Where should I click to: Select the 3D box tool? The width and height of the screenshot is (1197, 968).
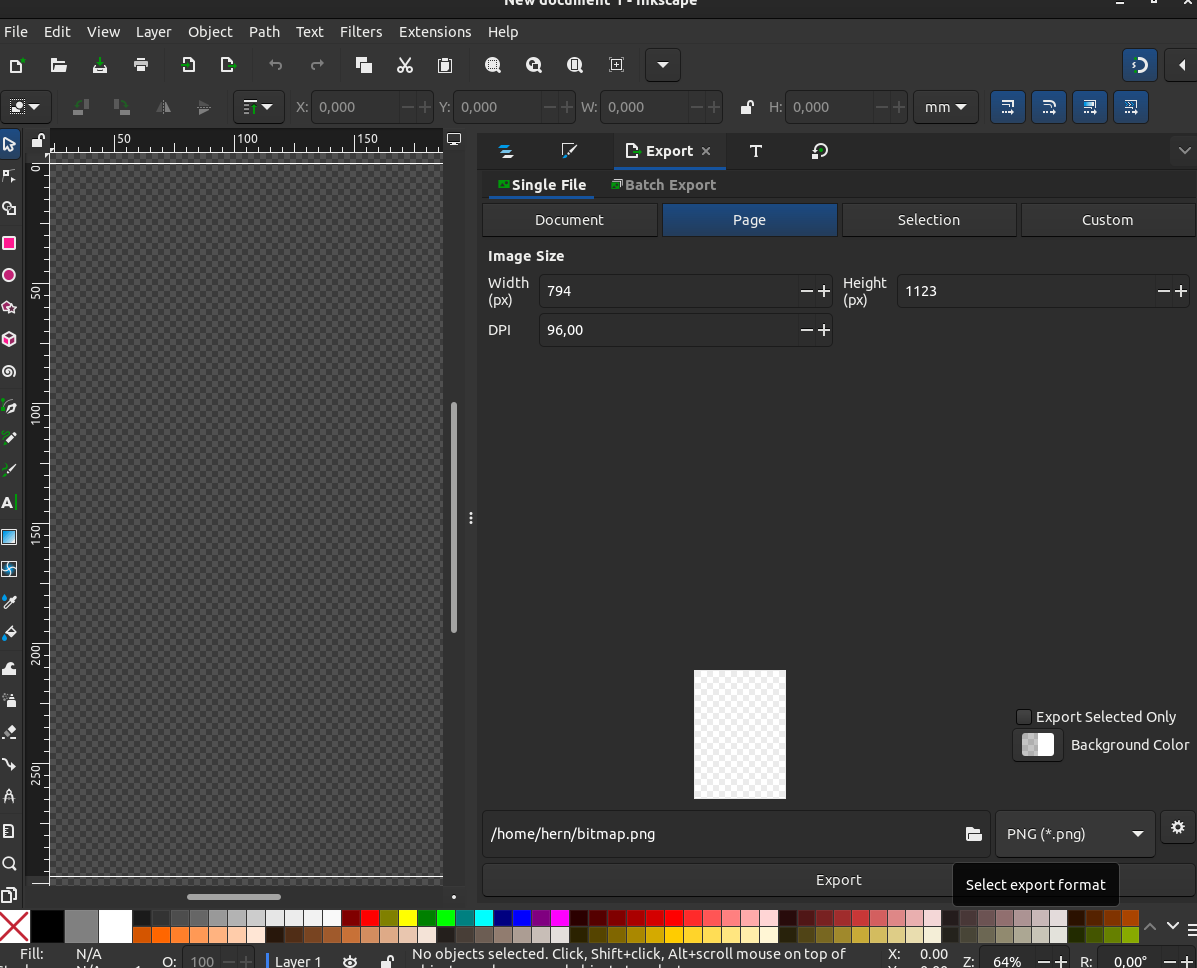pyautogui.click(x=9, y=339)
